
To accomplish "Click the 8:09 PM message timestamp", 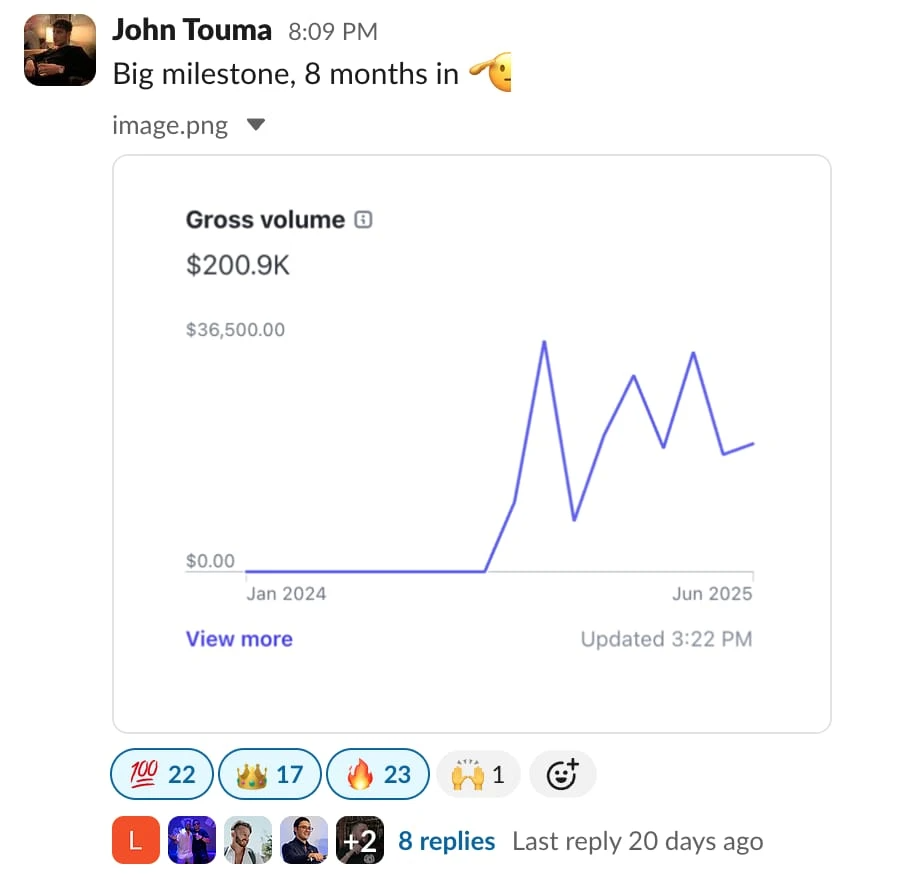I will [x=333, y=32].
